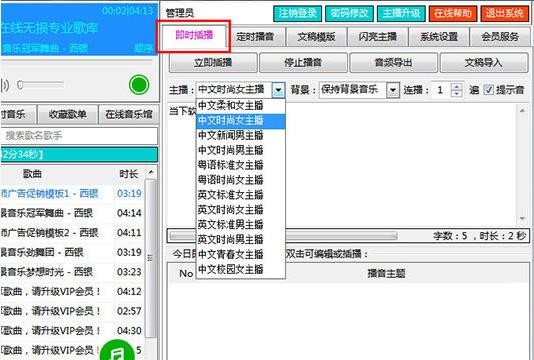Click the song list vertical scrollbar
Viewport: 534px width, 360px height.
150,259
